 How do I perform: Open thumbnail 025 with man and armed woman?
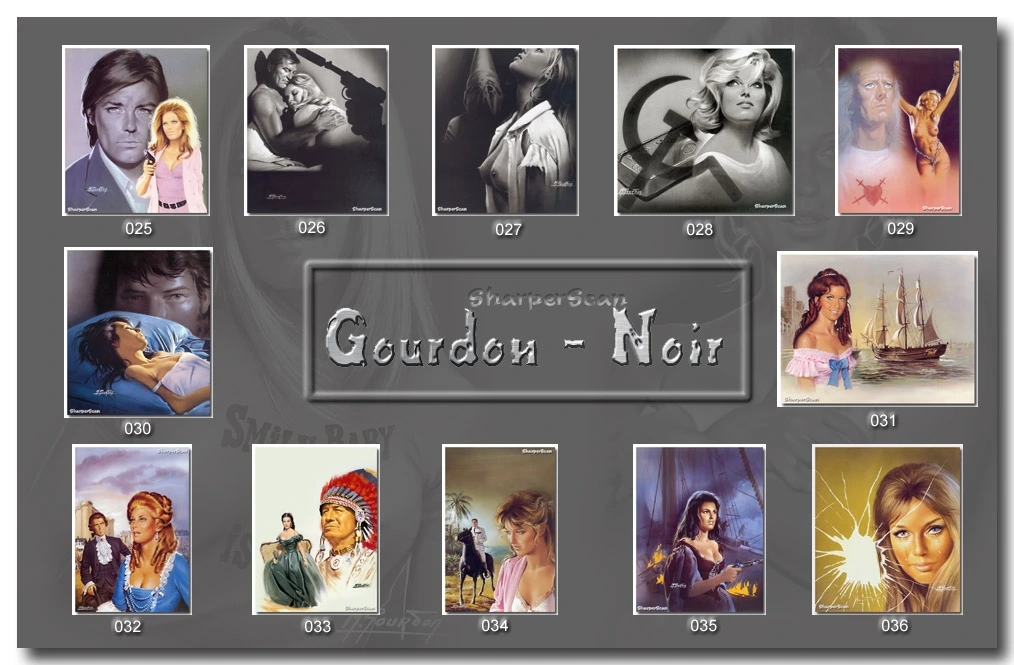coord(136,130)
